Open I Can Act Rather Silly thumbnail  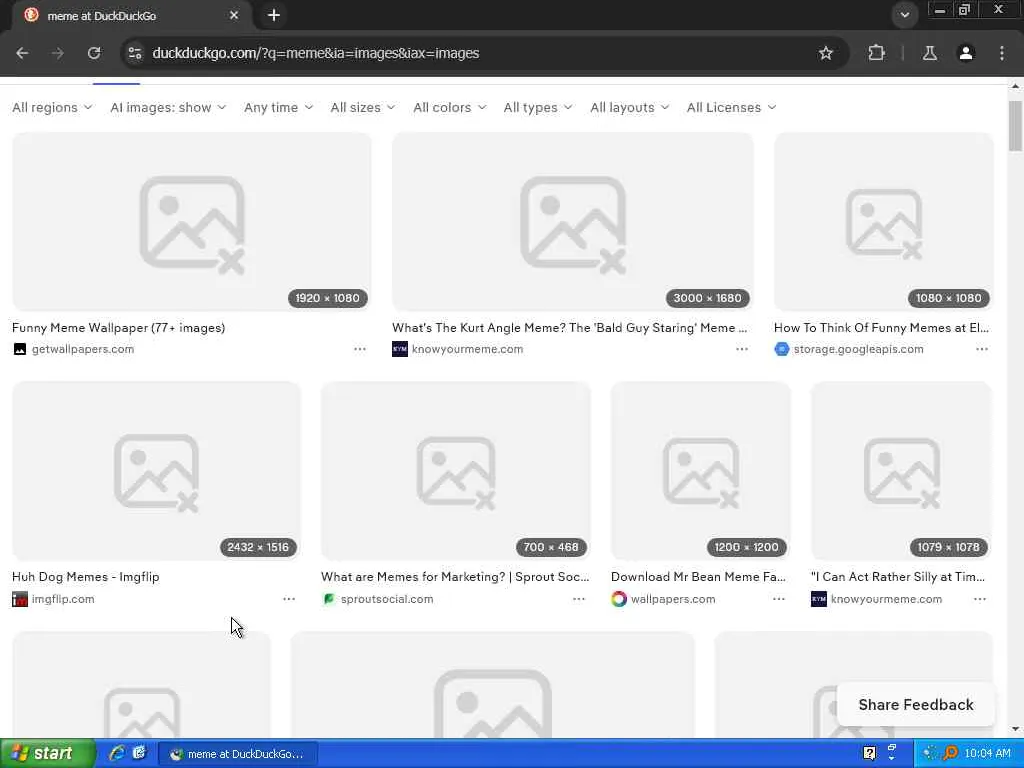tap(901, 471)
